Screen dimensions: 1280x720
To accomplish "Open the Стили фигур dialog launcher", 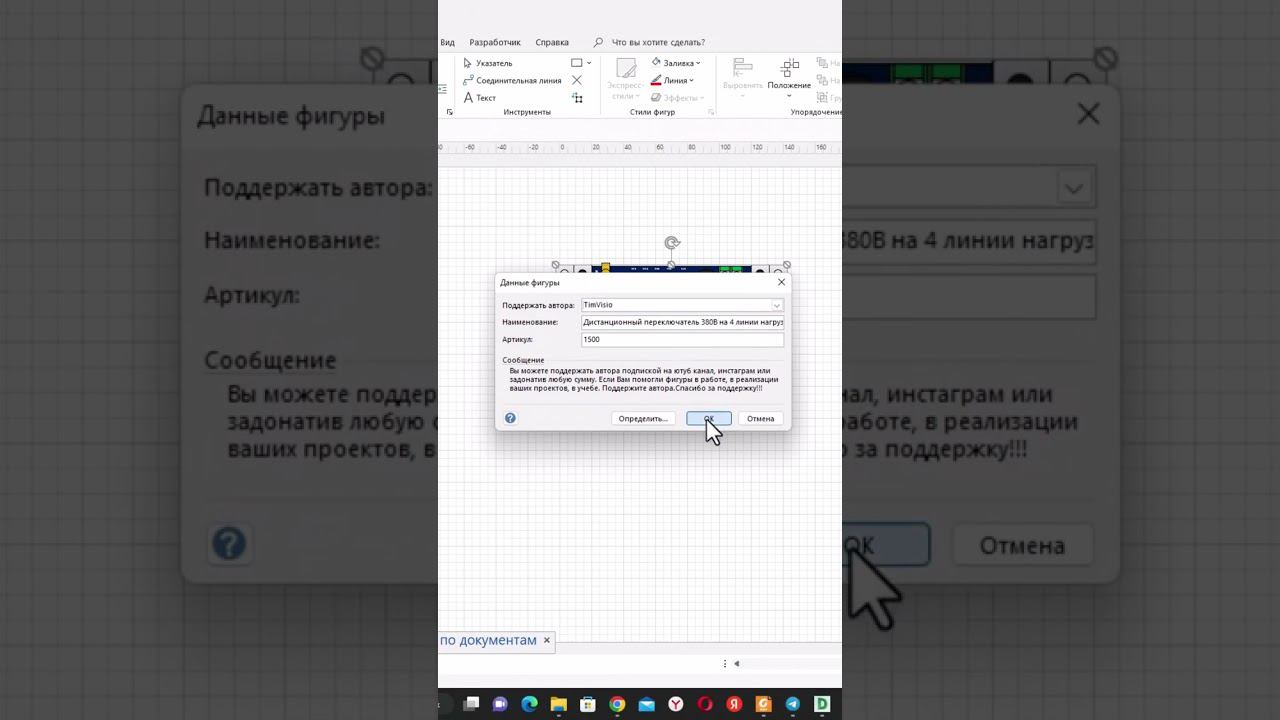I will (x=711, y=112).
